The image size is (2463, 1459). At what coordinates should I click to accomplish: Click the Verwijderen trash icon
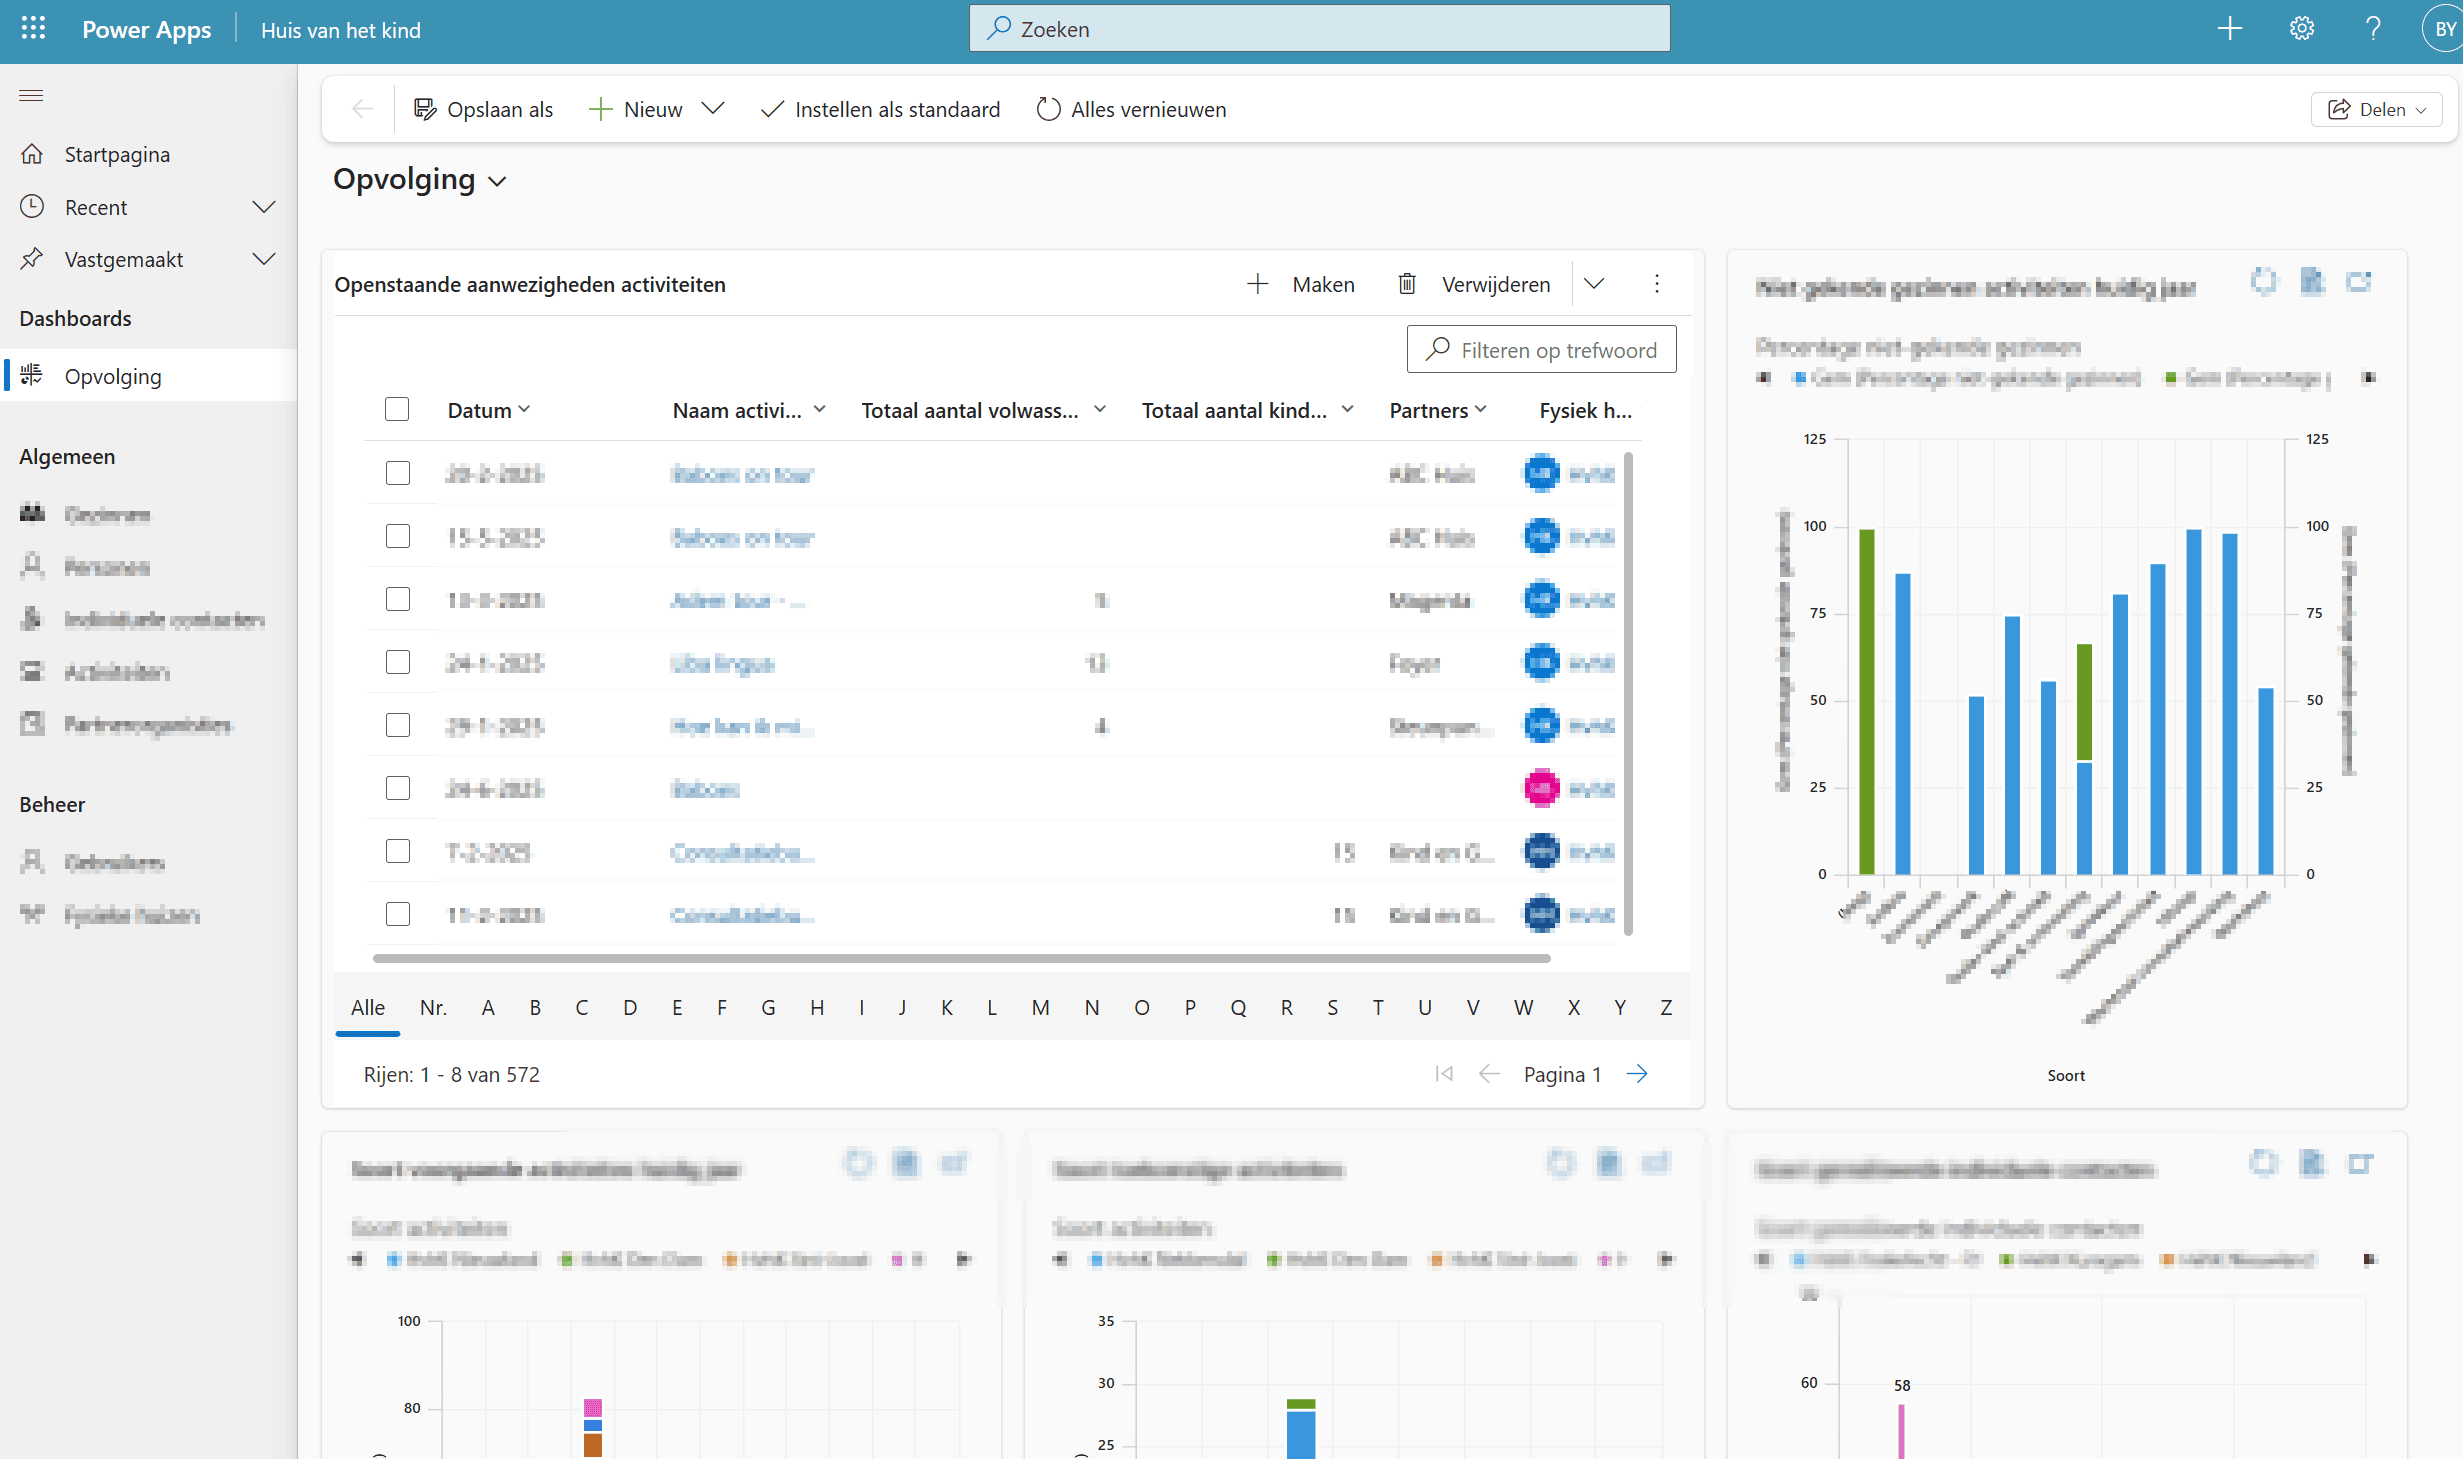tap(1406, 284)
